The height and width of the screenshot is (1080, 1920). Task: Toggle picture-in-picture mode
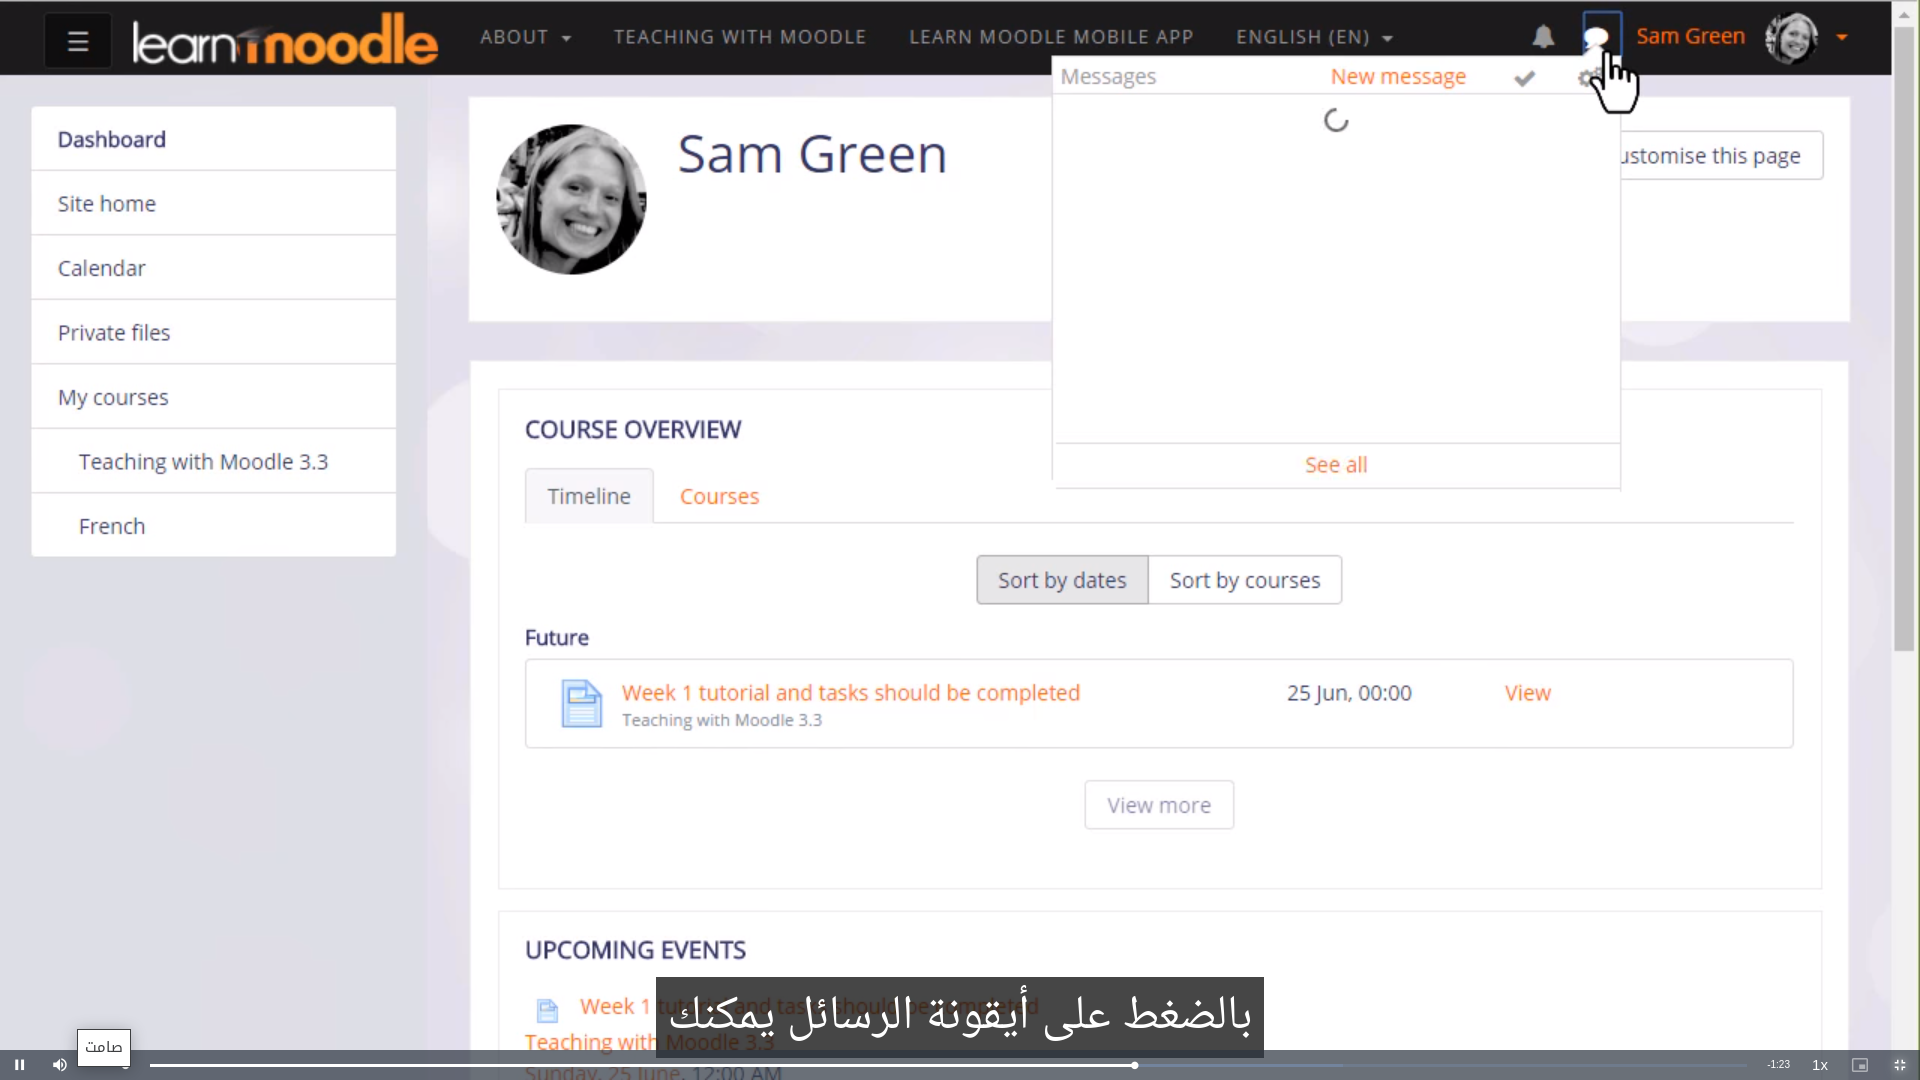click(x=1860, y=1065)
